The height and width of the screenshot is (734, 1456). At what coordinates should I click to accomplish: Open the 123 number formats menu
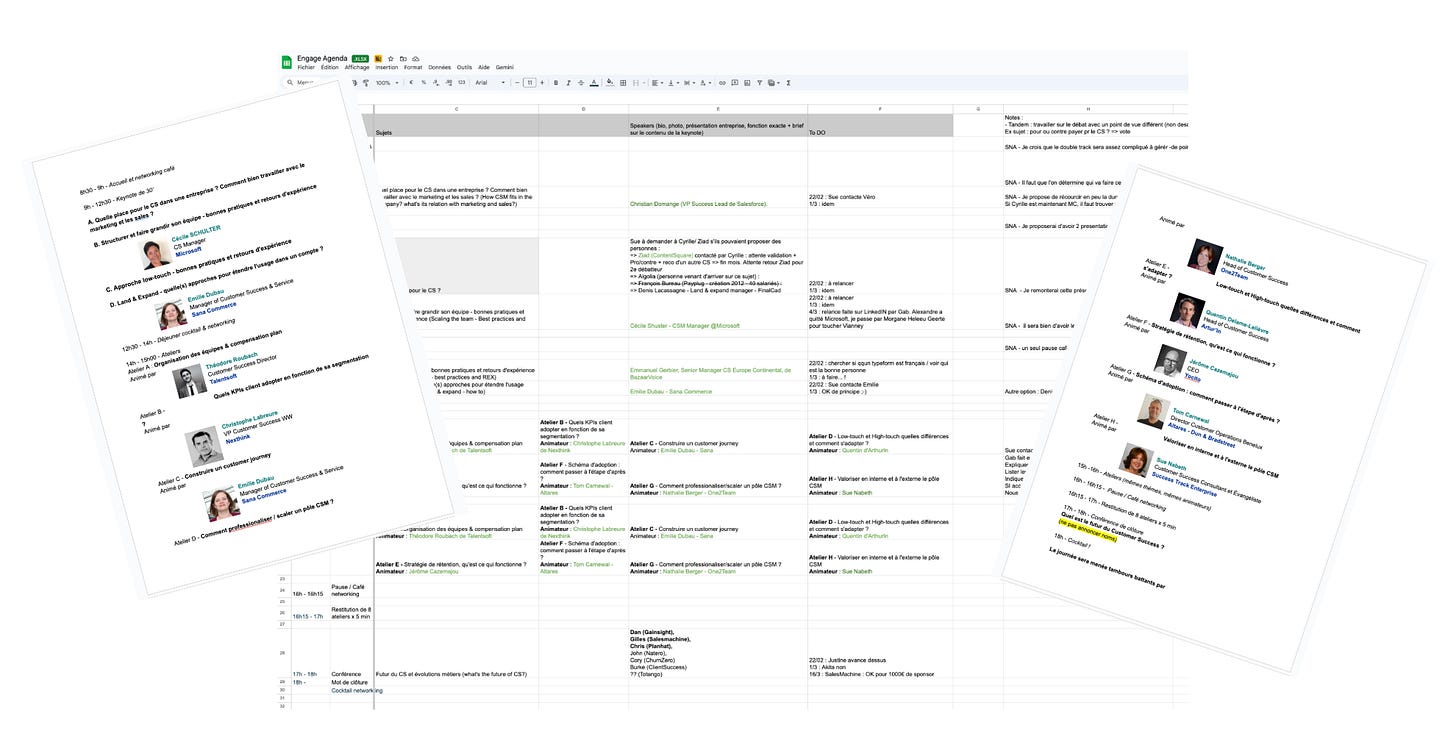click(x=461, y=82)
